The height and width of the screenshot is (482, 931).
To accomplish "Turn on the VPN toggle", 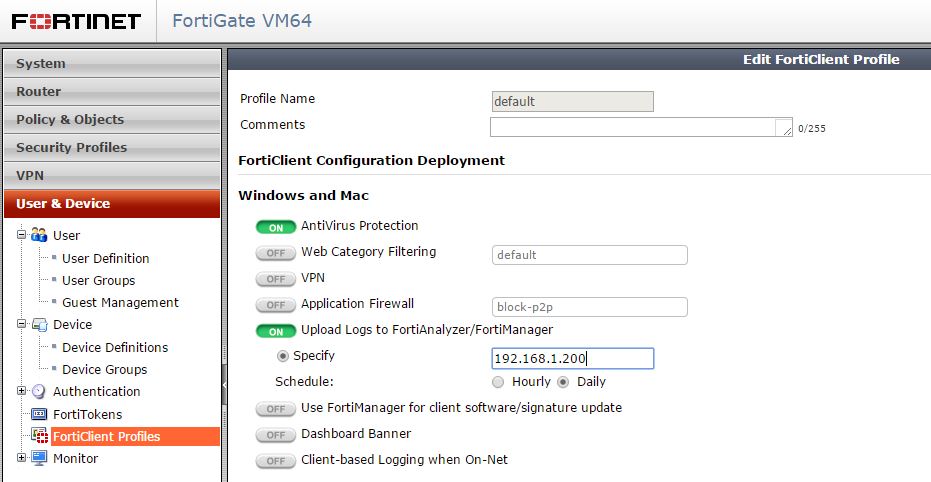I will (276, 279).
